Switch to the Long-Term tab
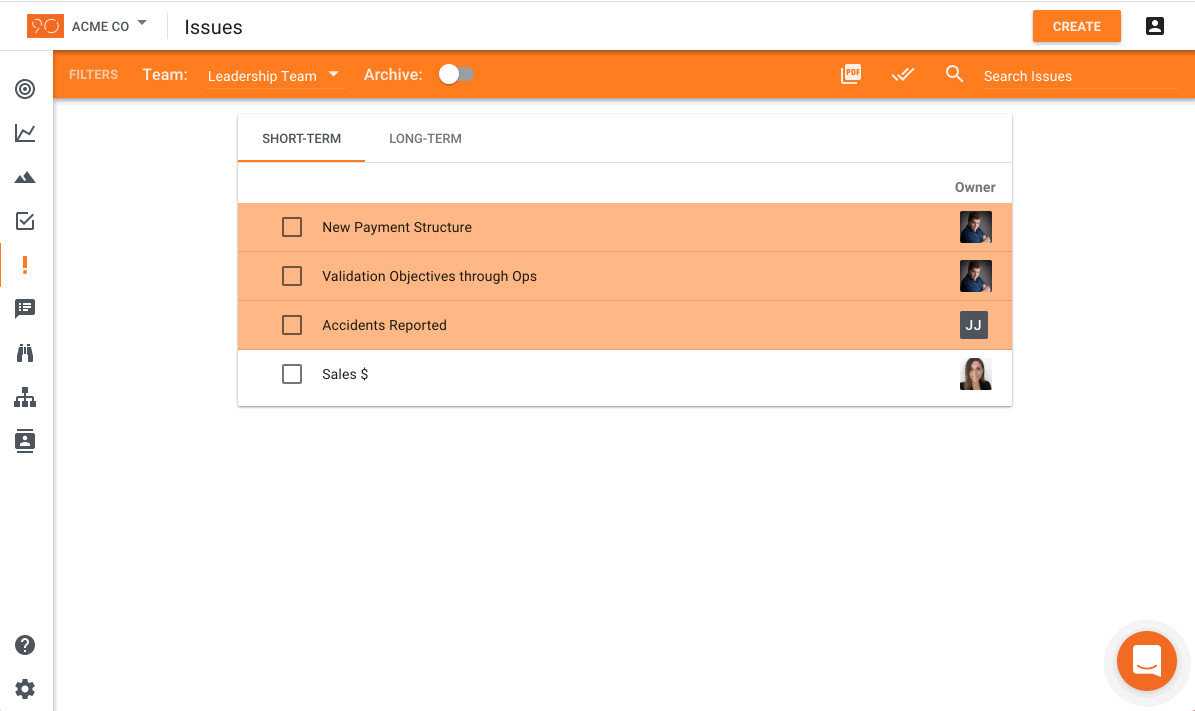The height and width of the screenshot is (711, 1195). coord(425,138)
